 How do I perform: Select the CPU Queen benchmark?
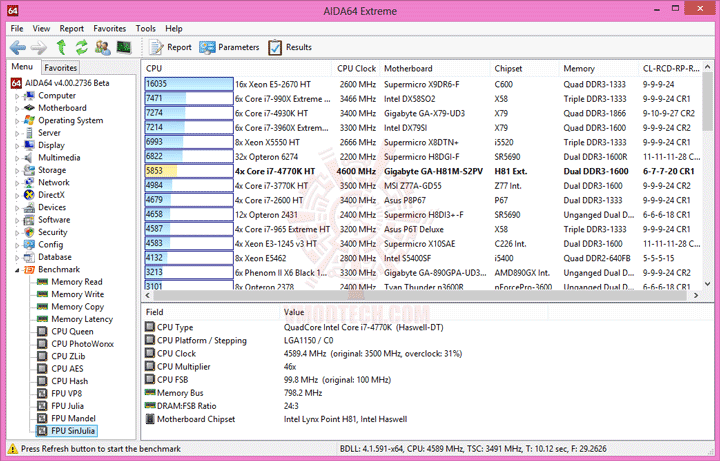72,332
